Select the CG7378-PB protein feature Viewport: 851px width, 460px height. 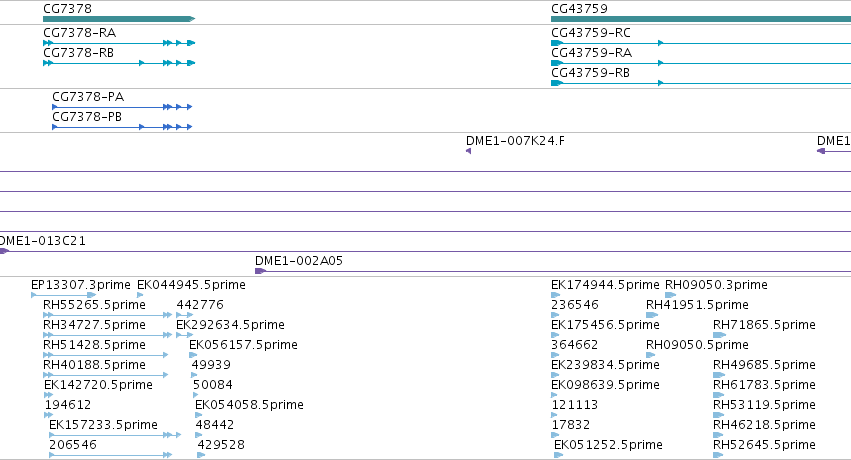pyautogui.click(x=122, y=127)
